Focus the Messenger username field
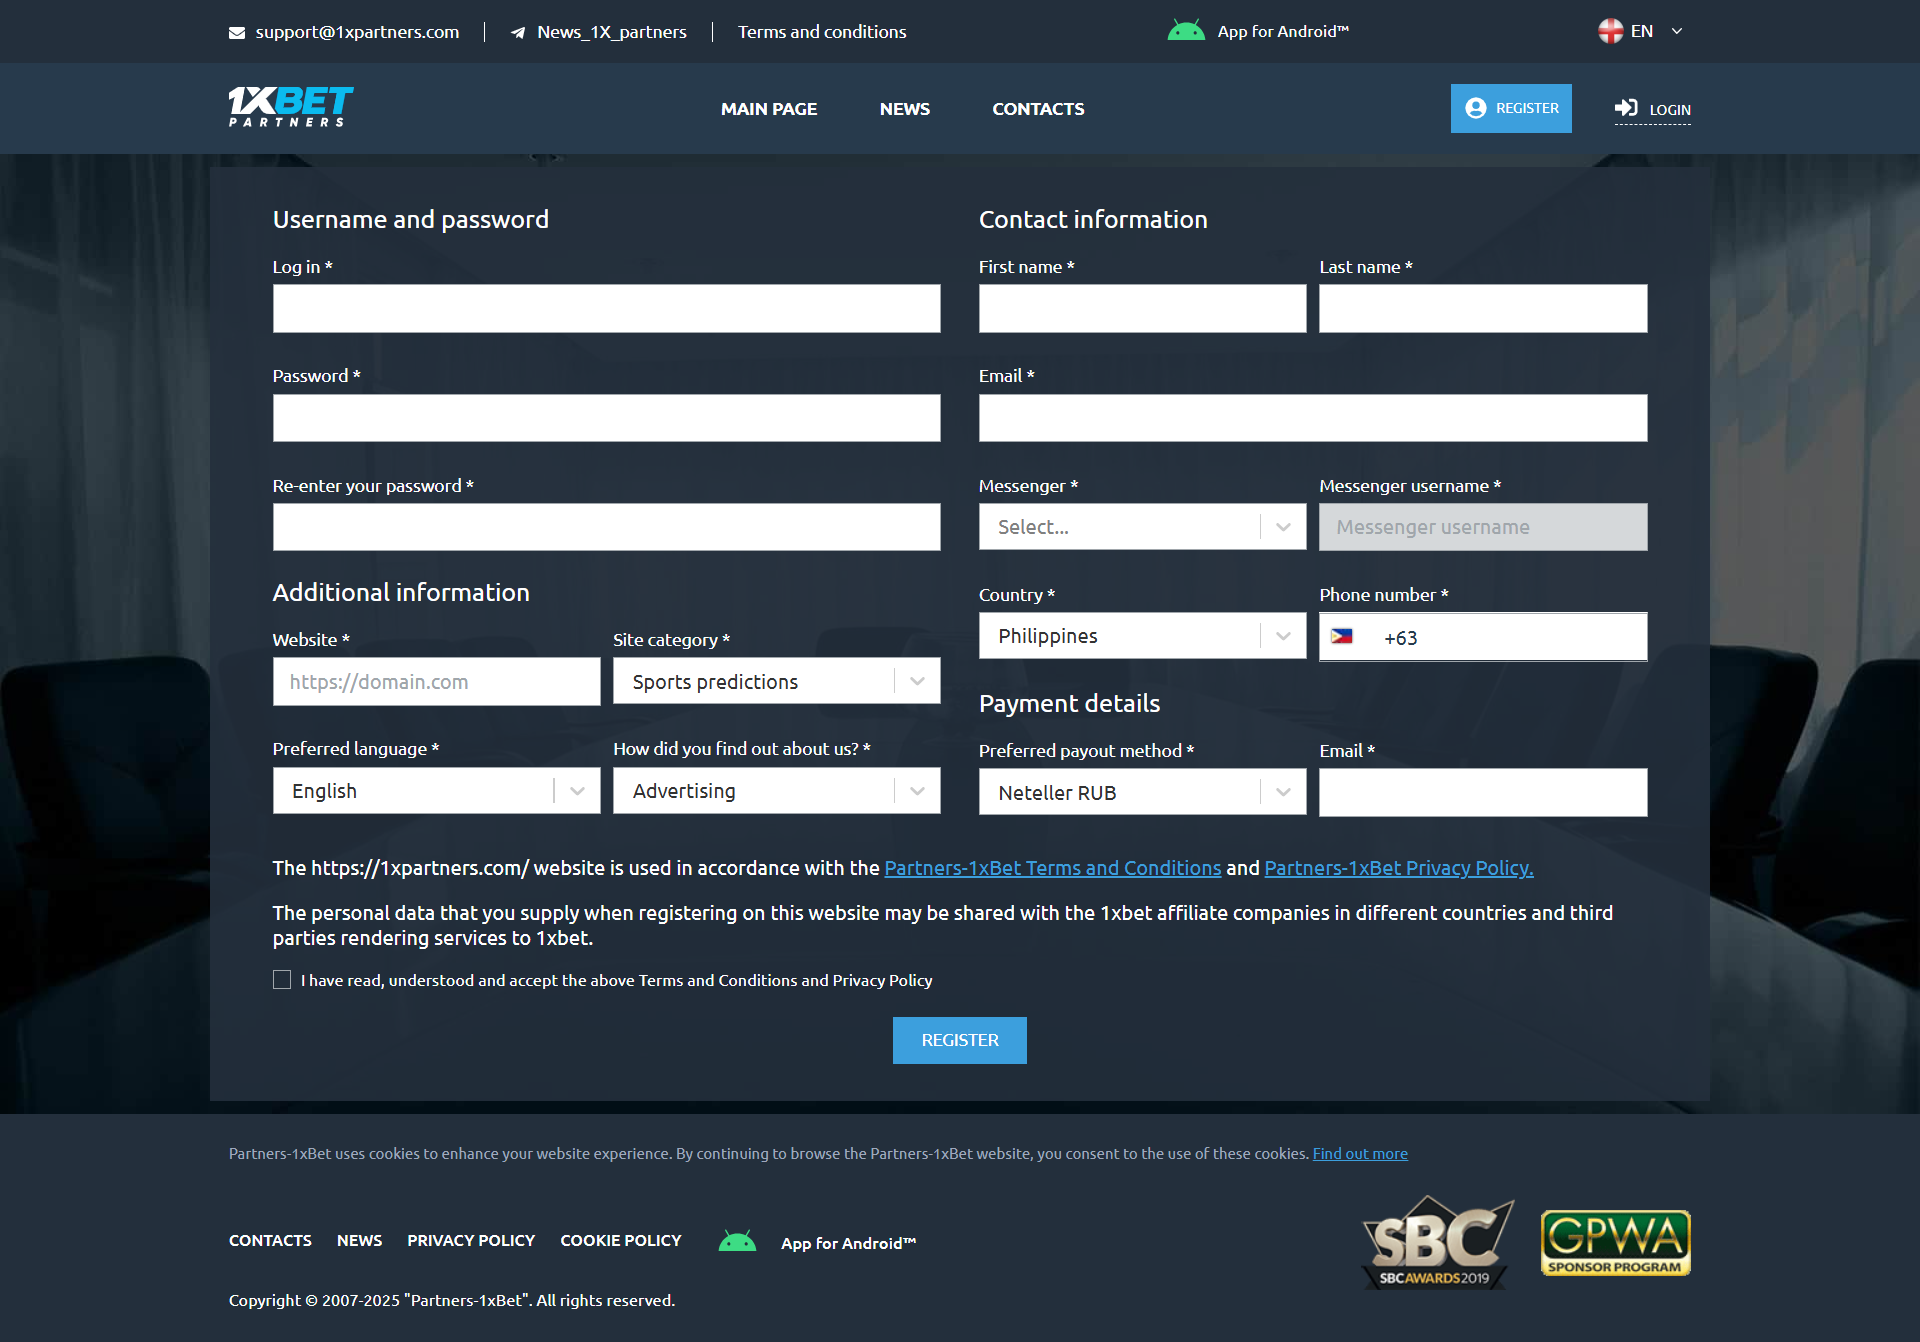1920x1342 pixels. pos(1483,527)
